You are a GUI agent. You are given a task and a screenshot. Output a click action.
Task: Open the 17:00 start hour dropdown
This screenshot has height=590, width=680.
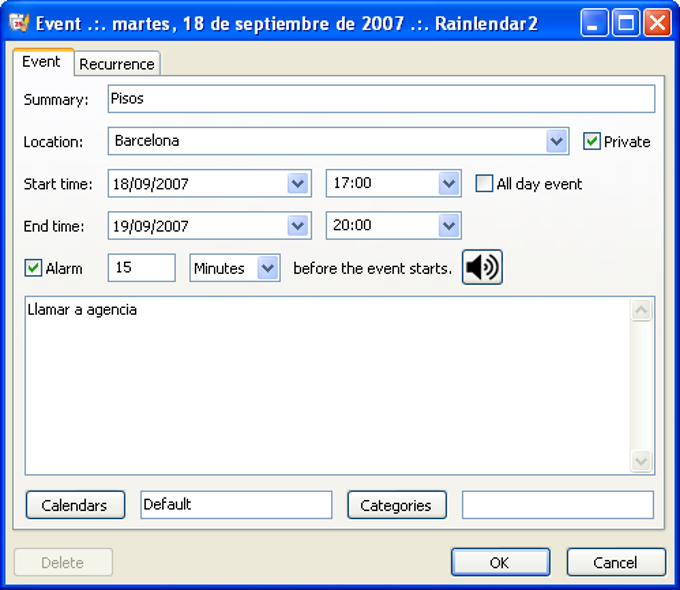click(448, 184)
